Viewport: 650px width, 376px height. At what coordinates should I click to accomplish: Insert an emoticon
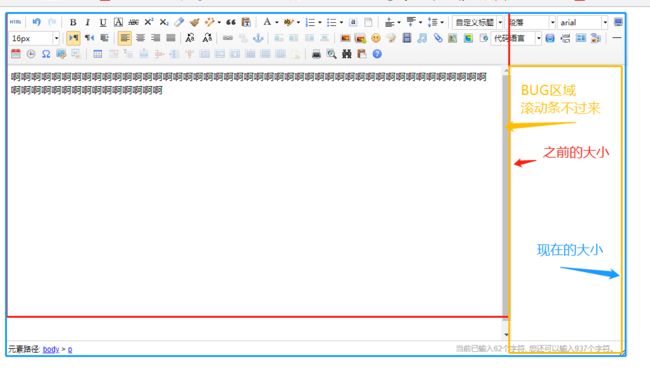point(376,38)
